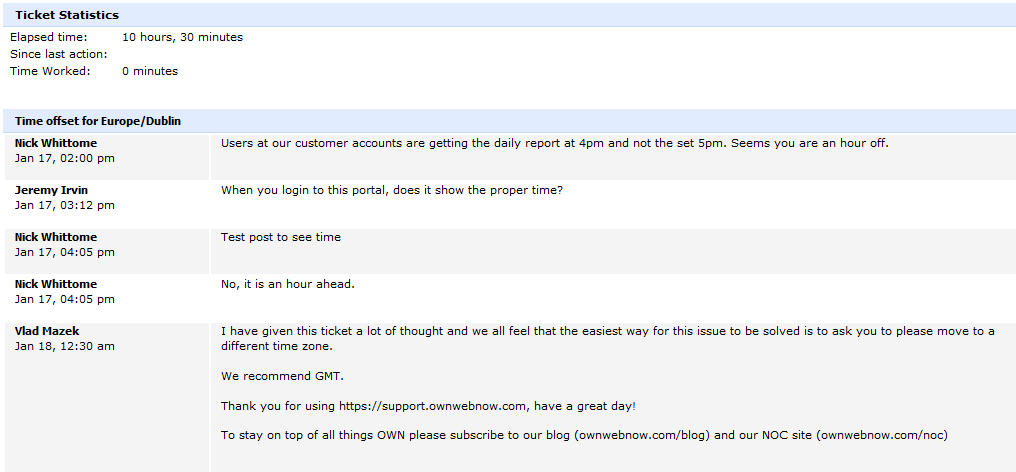This screenshot has height=472, width=1016.
Task: Open the https://support.ownwebnow.com link
Action: pyautogui.click(x=448, y=405)
